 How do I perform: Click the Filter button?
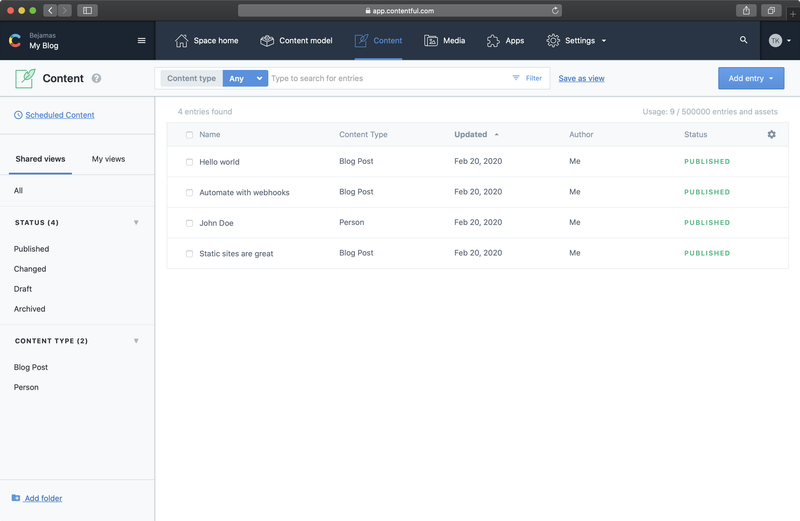[x=528, y=78]
